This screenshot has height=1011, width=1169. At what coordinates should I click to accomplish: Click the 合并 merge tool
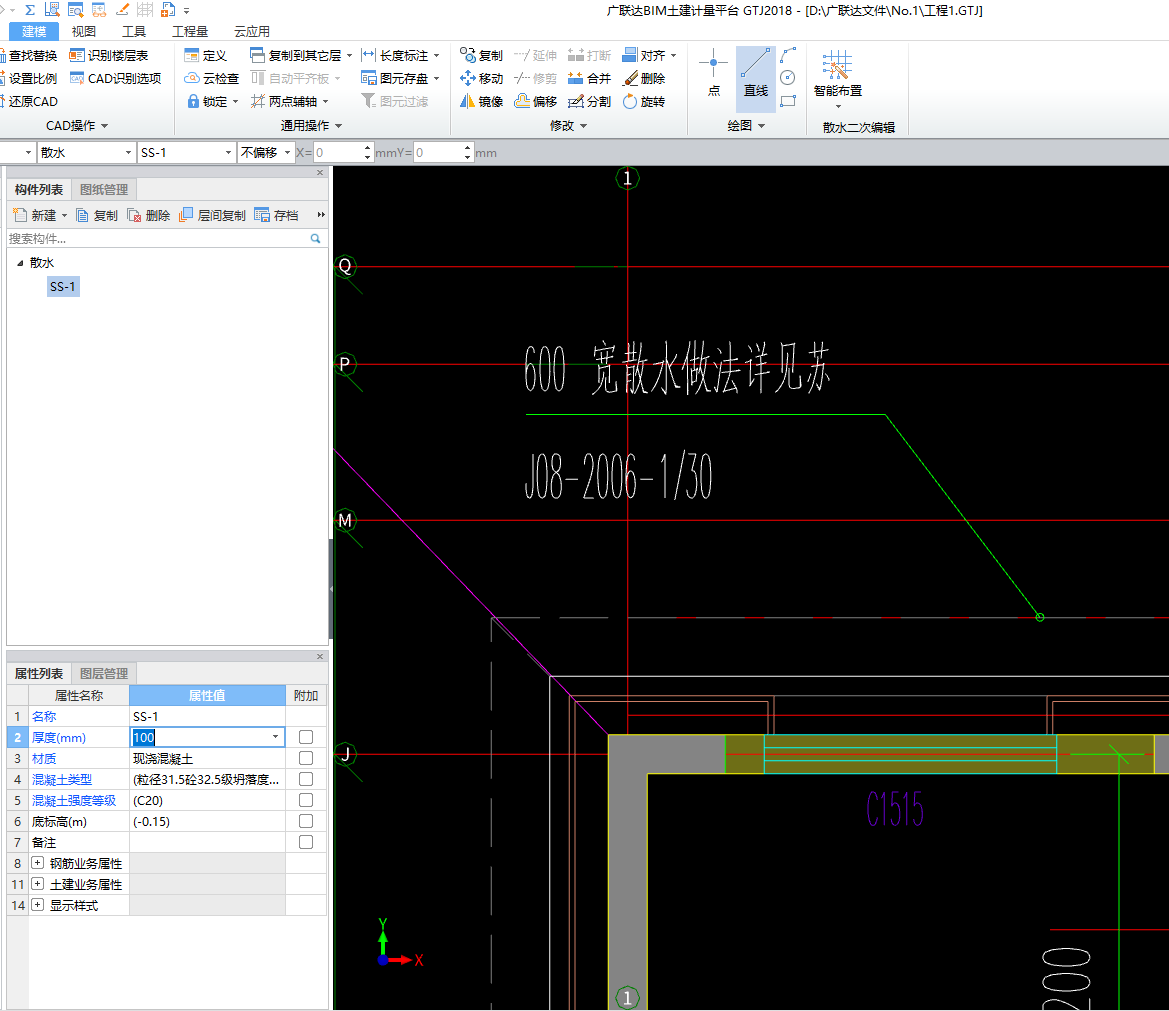coord(589,78)
